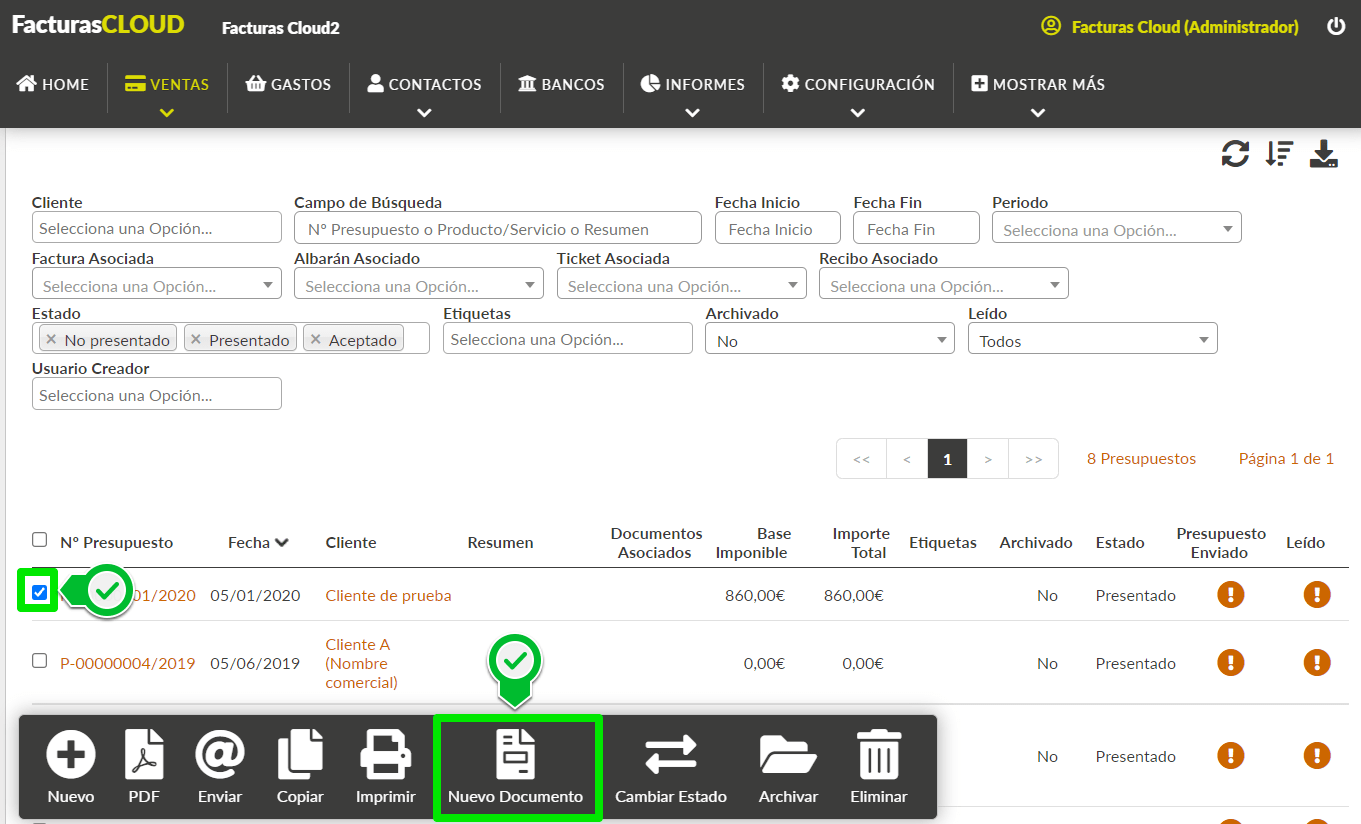Viewport: 1361px width, 824px height.
Task: Remove the Presentado status tag
Action: click(196, 339)
